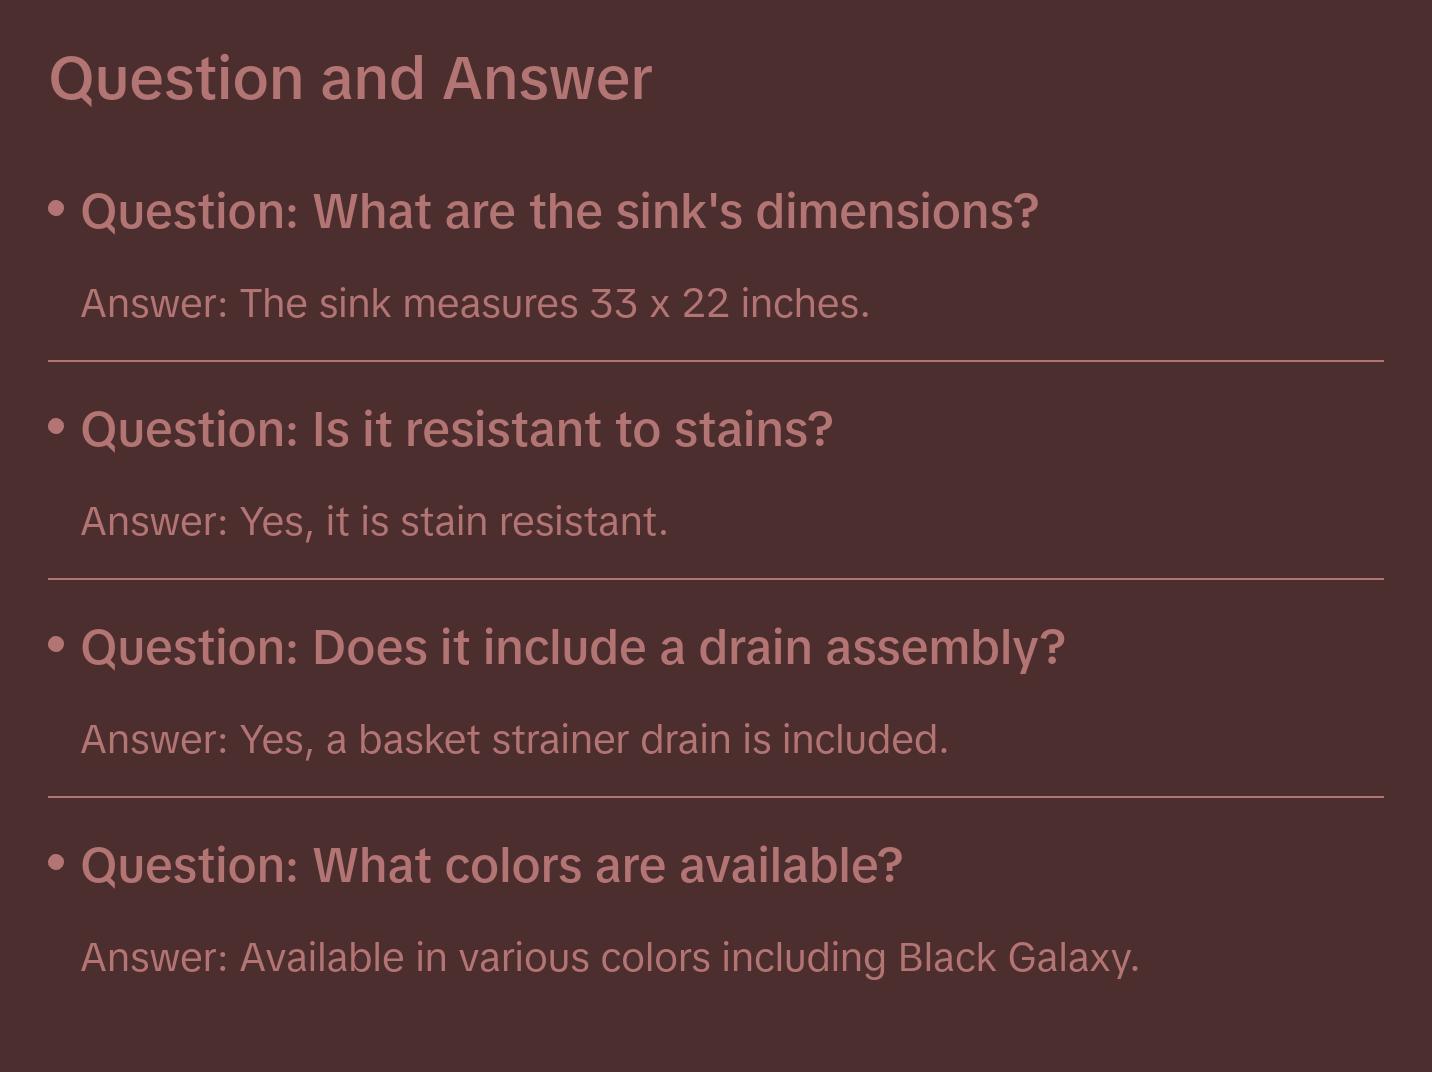Open the stain resistance question
The width and height of the screenshot is (1432, 1072).
[x=456, y=430]
